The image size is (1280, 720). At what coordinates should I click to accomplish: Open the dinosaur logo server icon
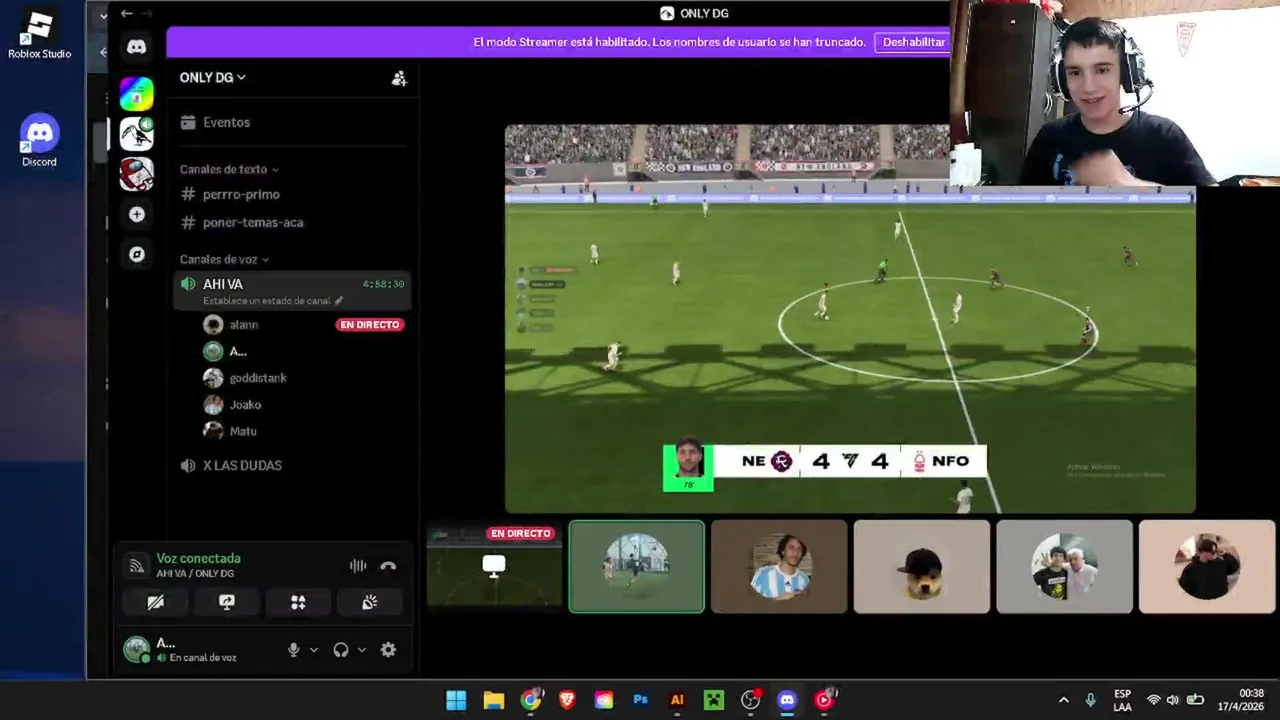pyautogui.click(x=137, y=134)
